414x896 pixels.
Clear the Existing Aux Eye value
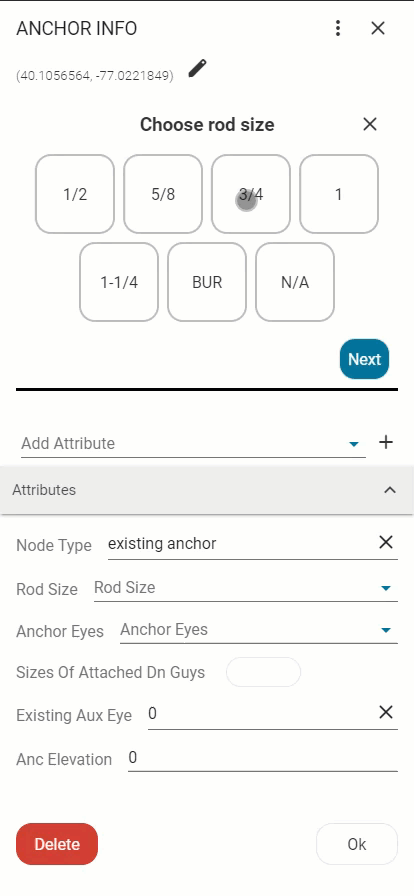[x=386, y=712]
